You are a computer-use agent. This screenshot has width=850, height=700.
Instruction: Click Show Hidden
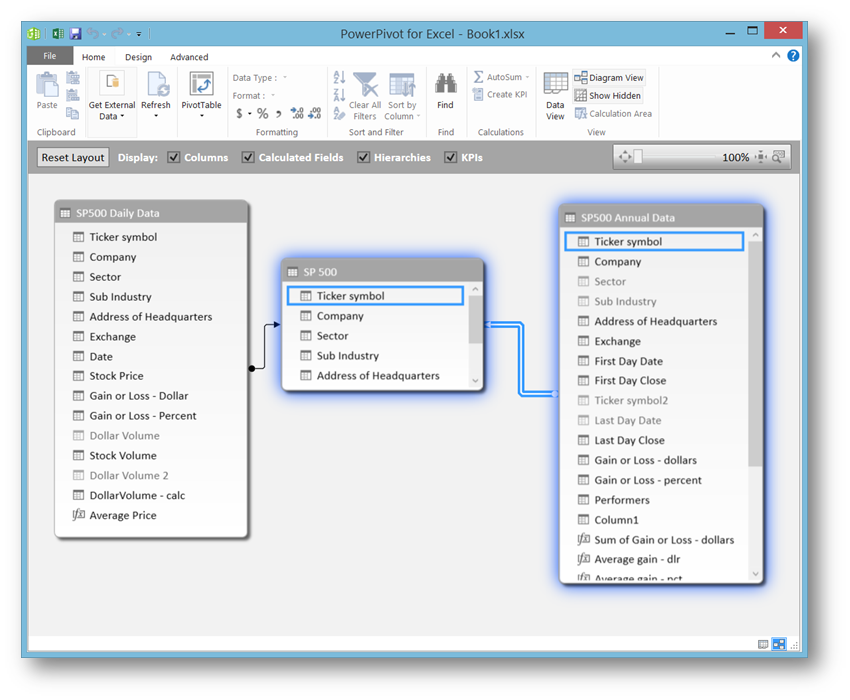tap(608, 95)
